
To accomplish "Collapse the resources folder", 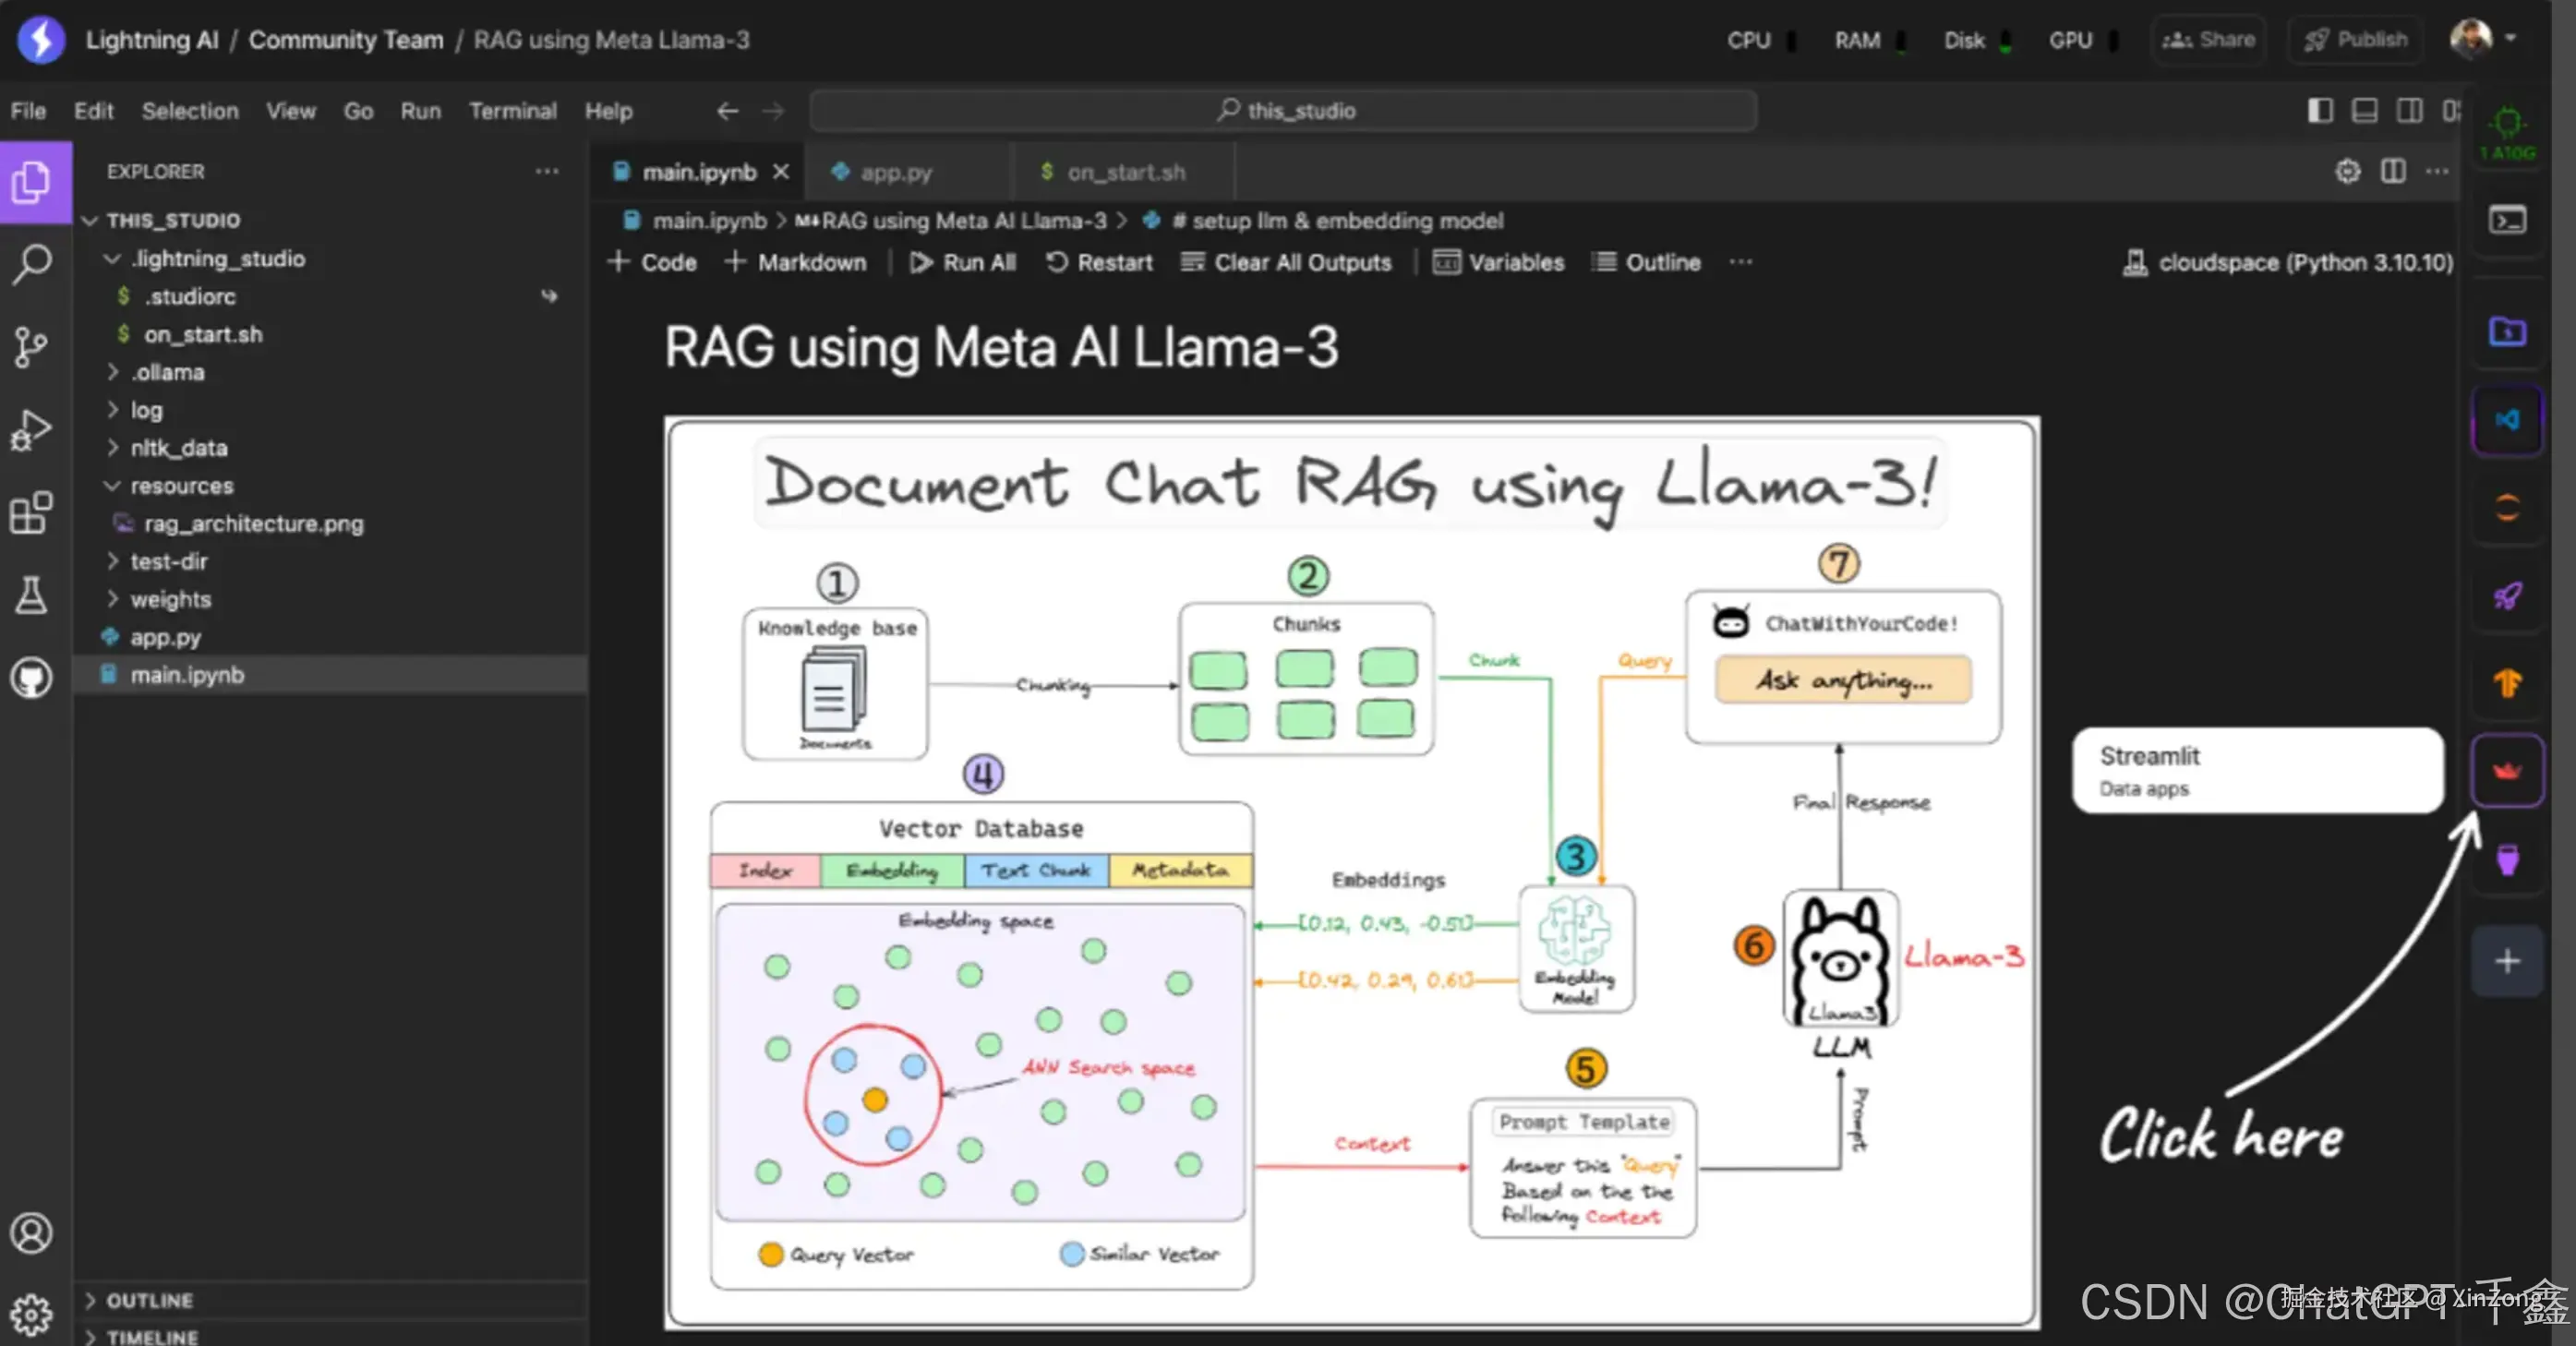I will click(112, 486).
